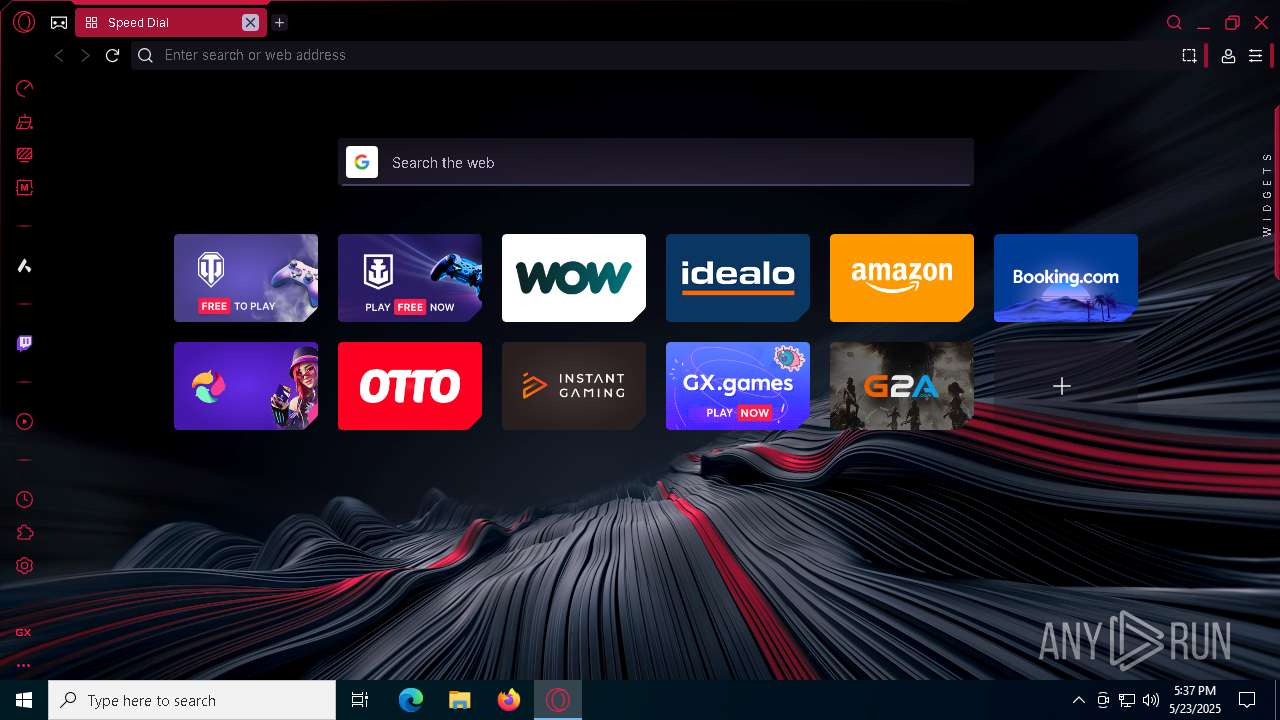Screen dimensions: 1280x720
Task: Open network status in system tray
Action: pyautogui.click(x=1127, y=700)
